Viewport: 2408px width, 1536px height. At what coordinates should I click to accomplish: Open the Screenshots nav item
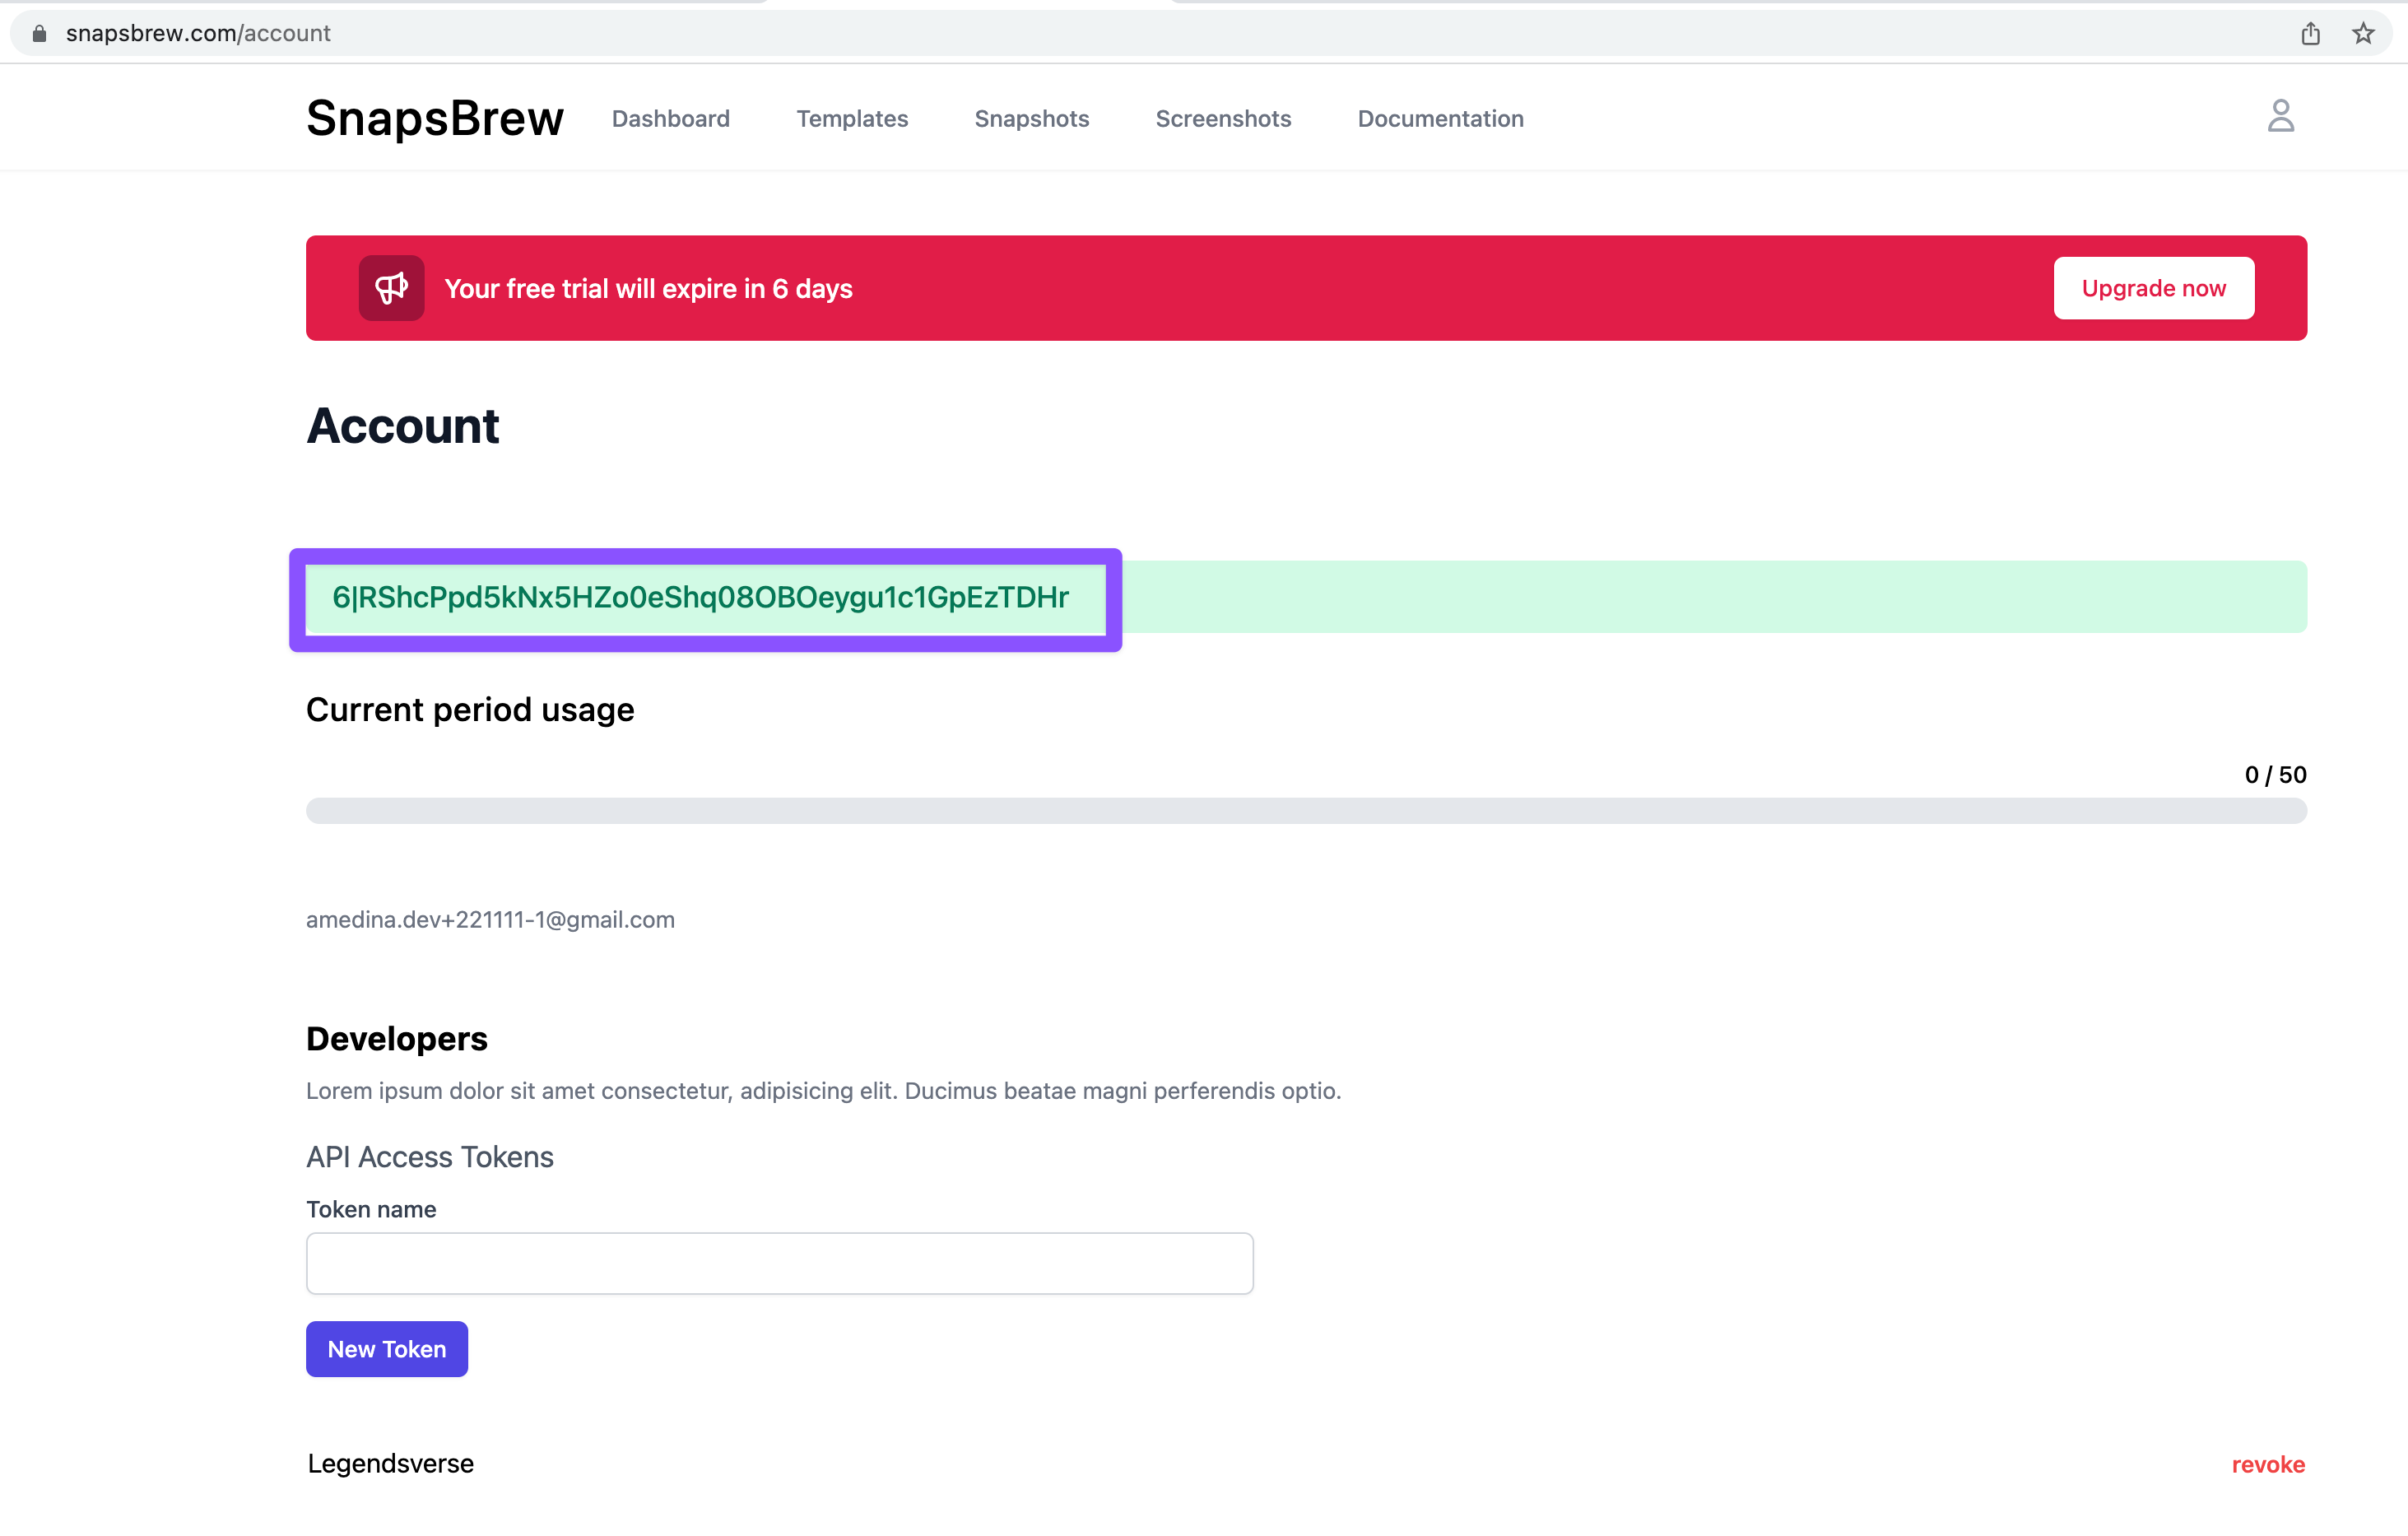(x=1223, y=118)
